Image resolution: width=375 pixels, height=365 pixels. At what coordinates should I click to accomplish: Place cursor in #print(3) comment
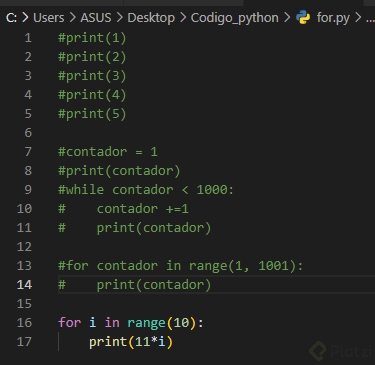tap(92, 76)
